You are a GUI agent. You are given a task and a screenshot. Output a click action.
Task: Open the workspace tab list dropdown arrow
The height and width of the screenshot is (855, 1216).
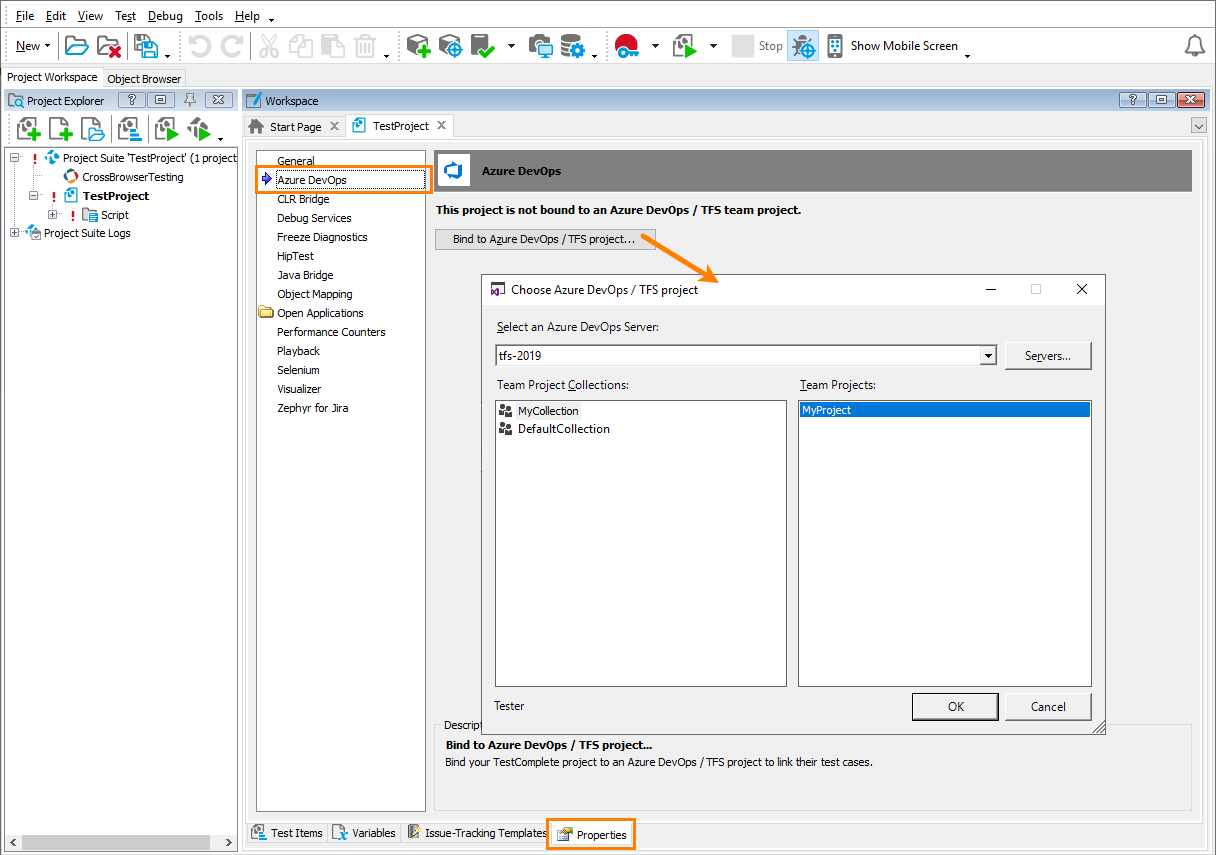1199,126
